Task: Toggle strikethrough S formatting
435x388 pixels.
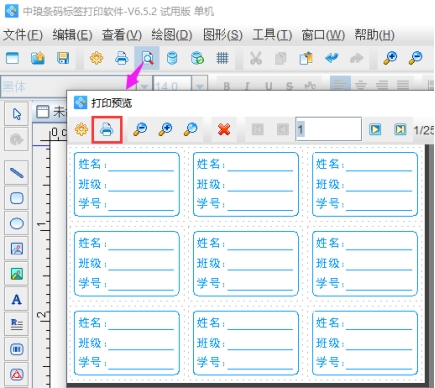Action: pyautogui.click(x=289, y=86)
